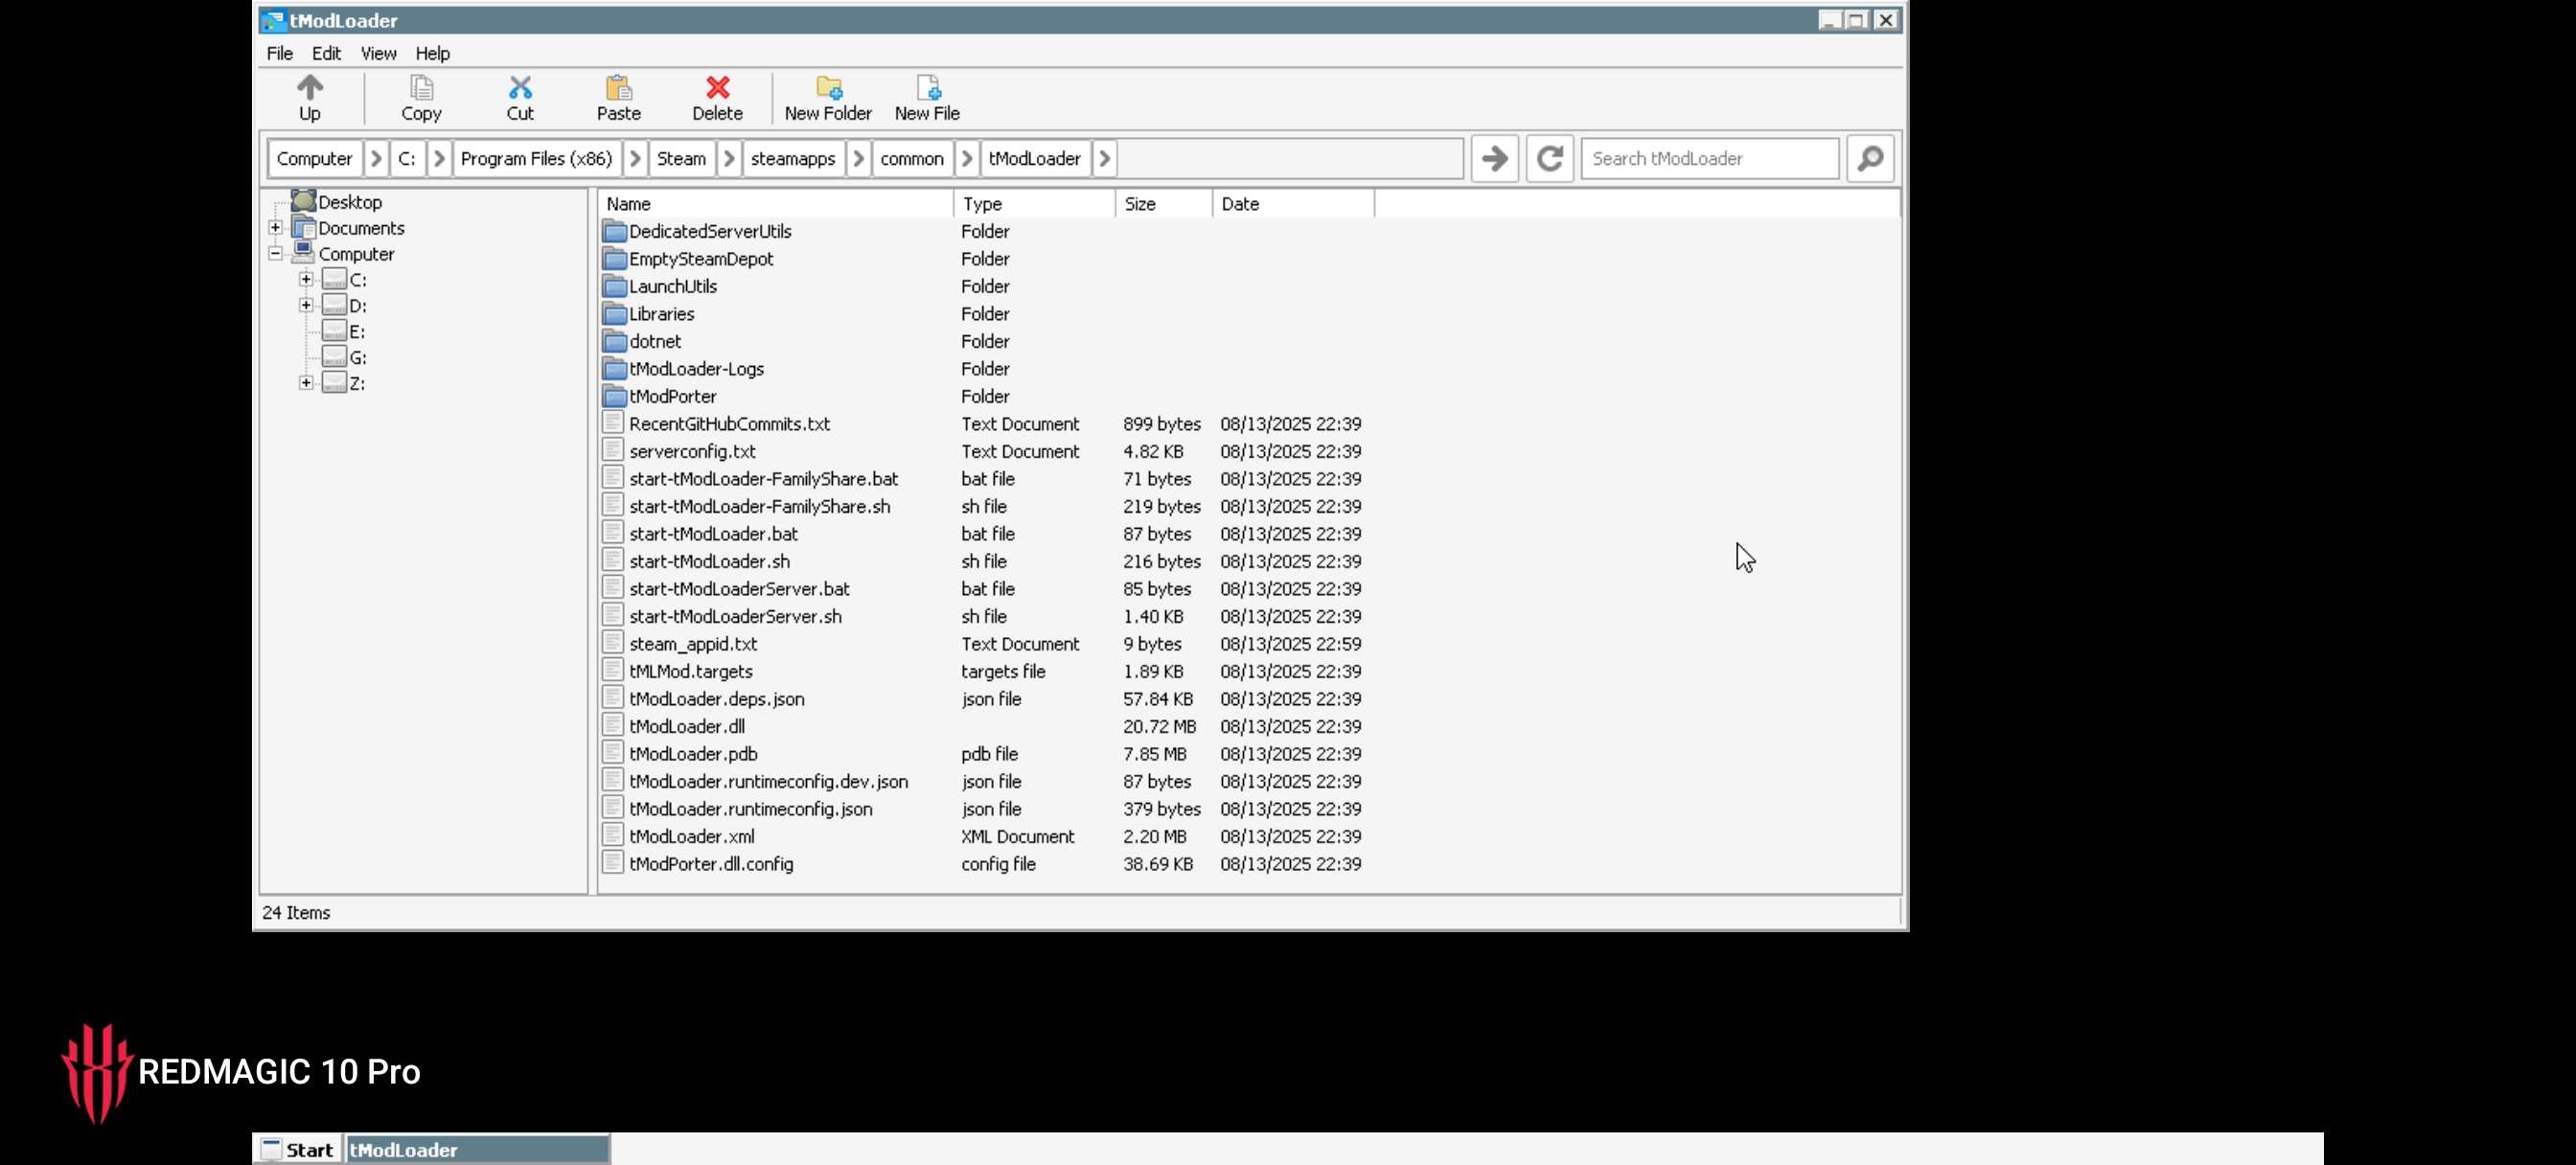
Task: Click file icon of tModLoader.xml
Action: [x=613, y=836]
